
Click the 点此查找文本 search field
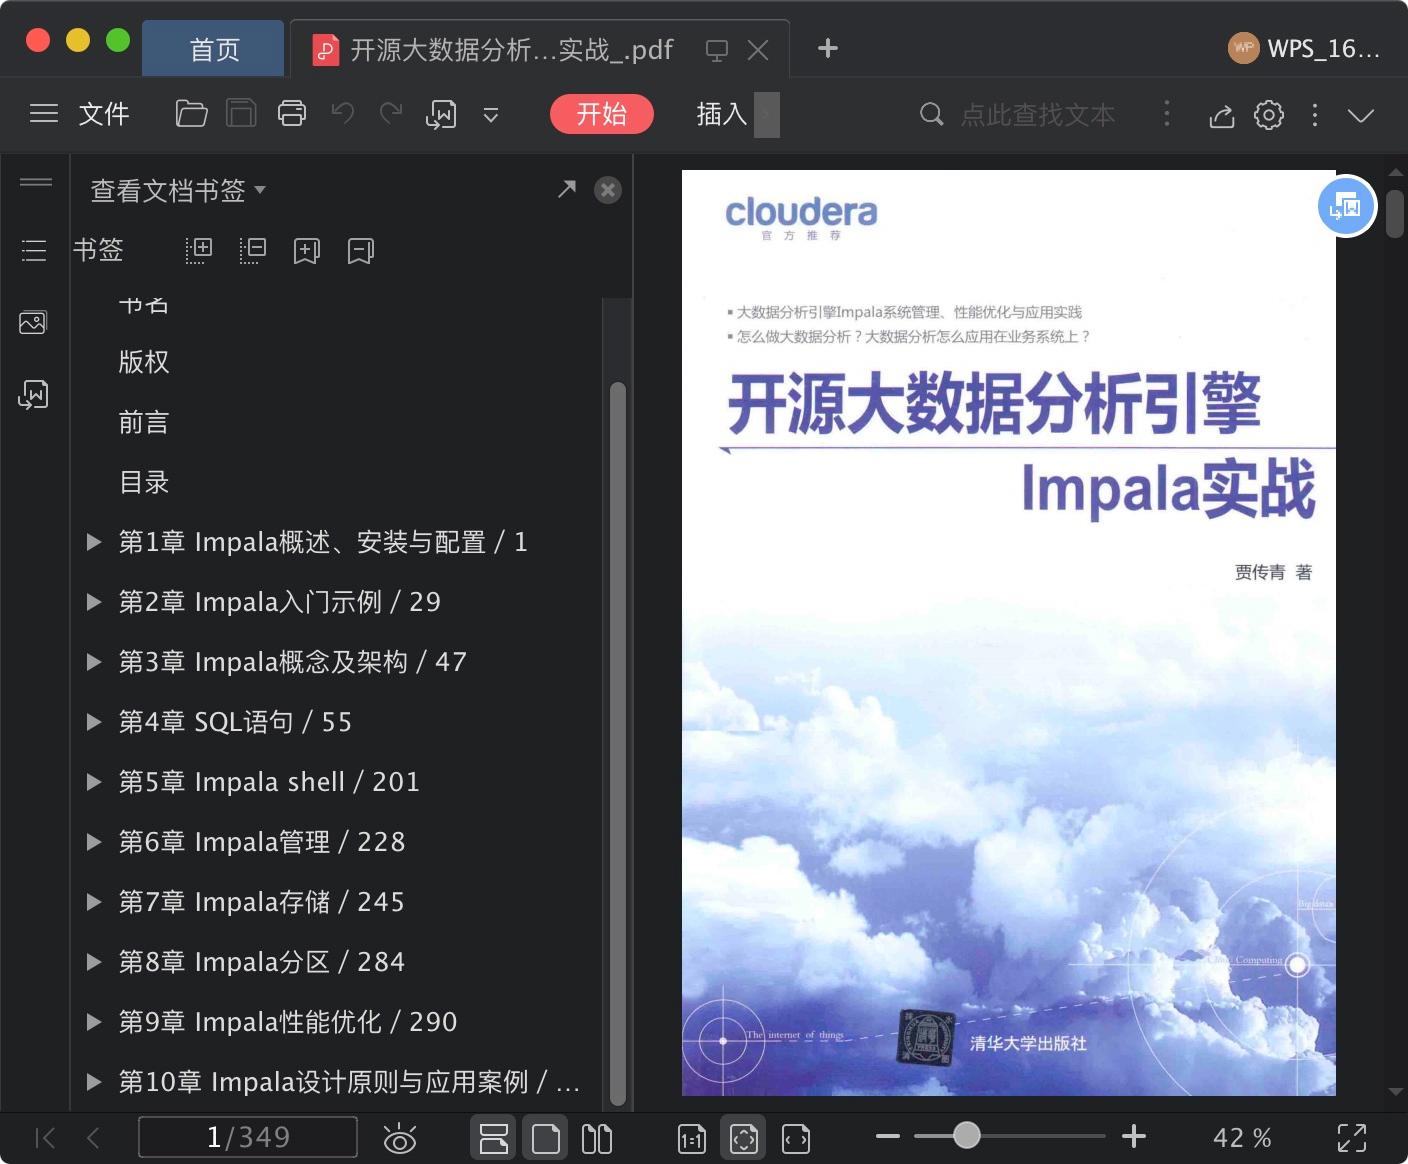point(1037,115)
